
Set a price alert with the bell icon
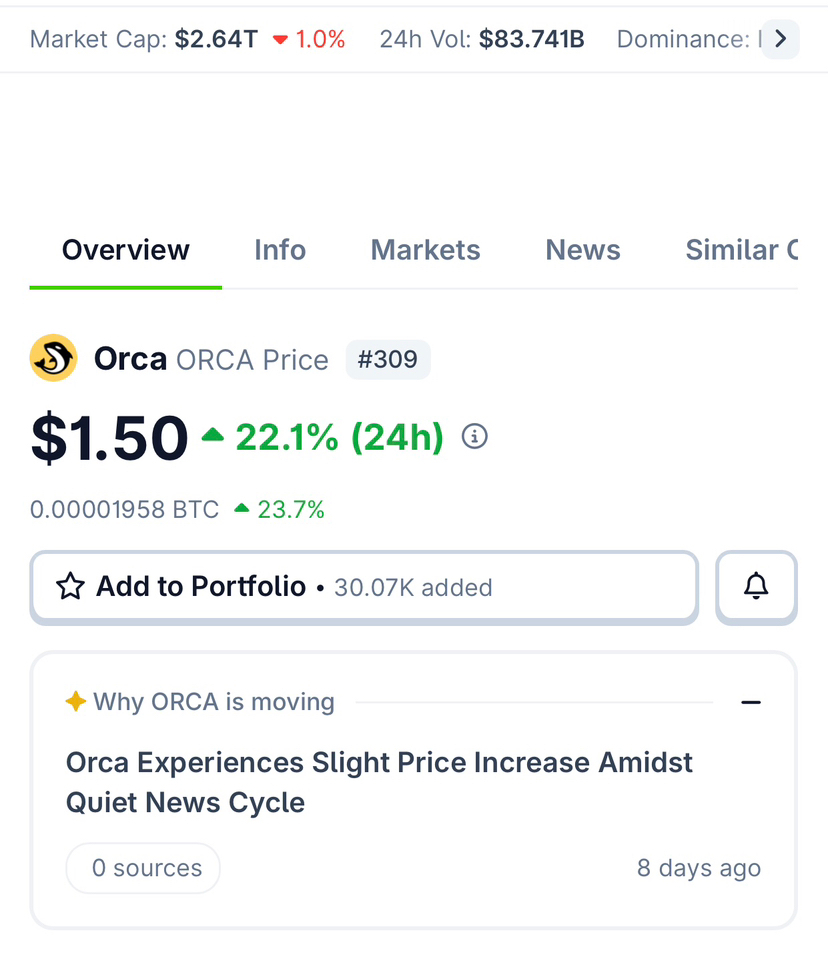click(x=756, y=586)
